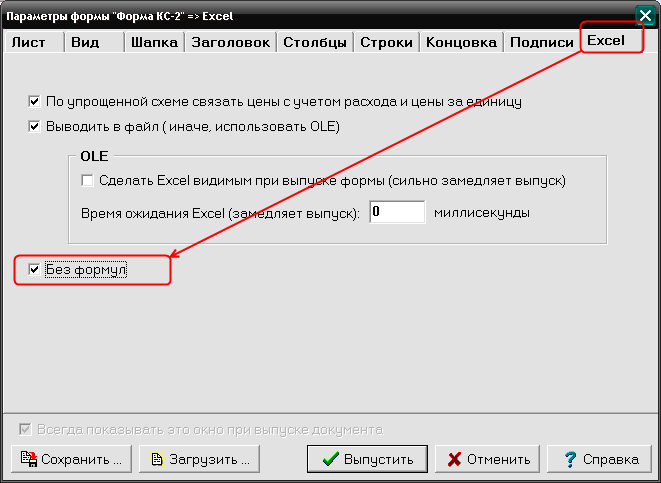Close the form parameters dialog window
The width and height of the screenshot is (661, 483).
(645, 15)
